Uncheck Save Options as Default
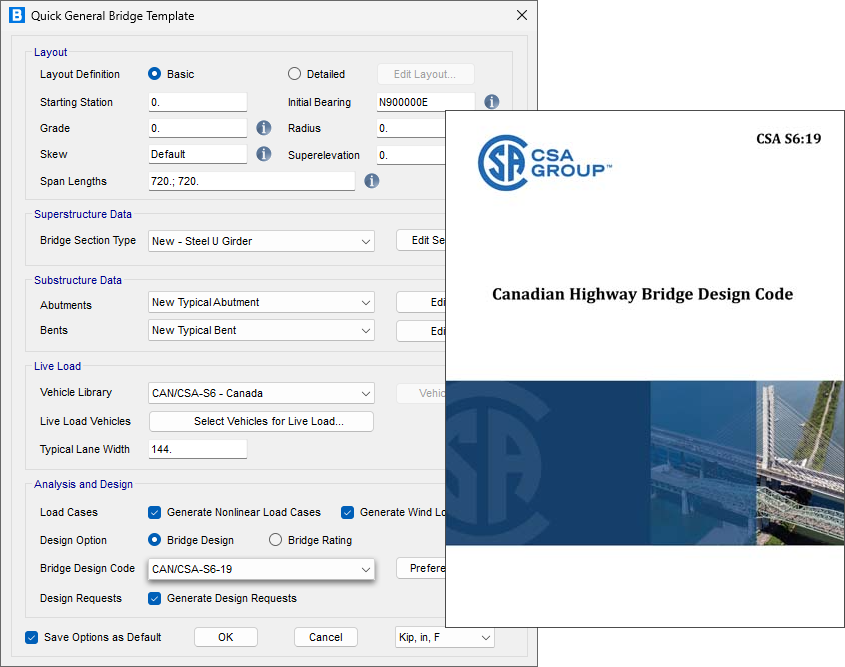This screenshot has height=667, width=845. click(31, 637)
